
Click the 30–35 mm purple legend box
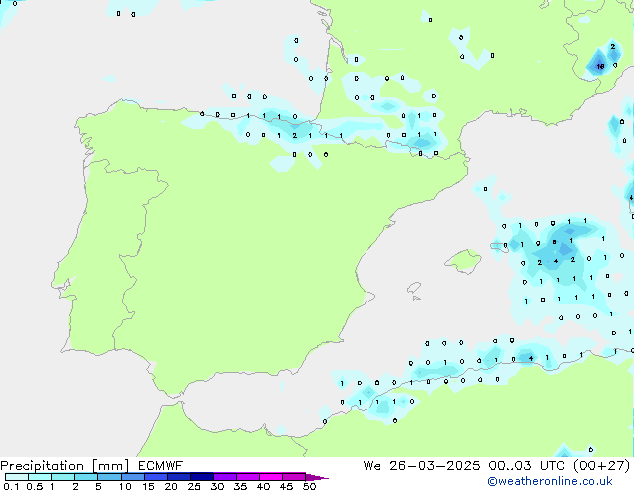pos(225,477)
